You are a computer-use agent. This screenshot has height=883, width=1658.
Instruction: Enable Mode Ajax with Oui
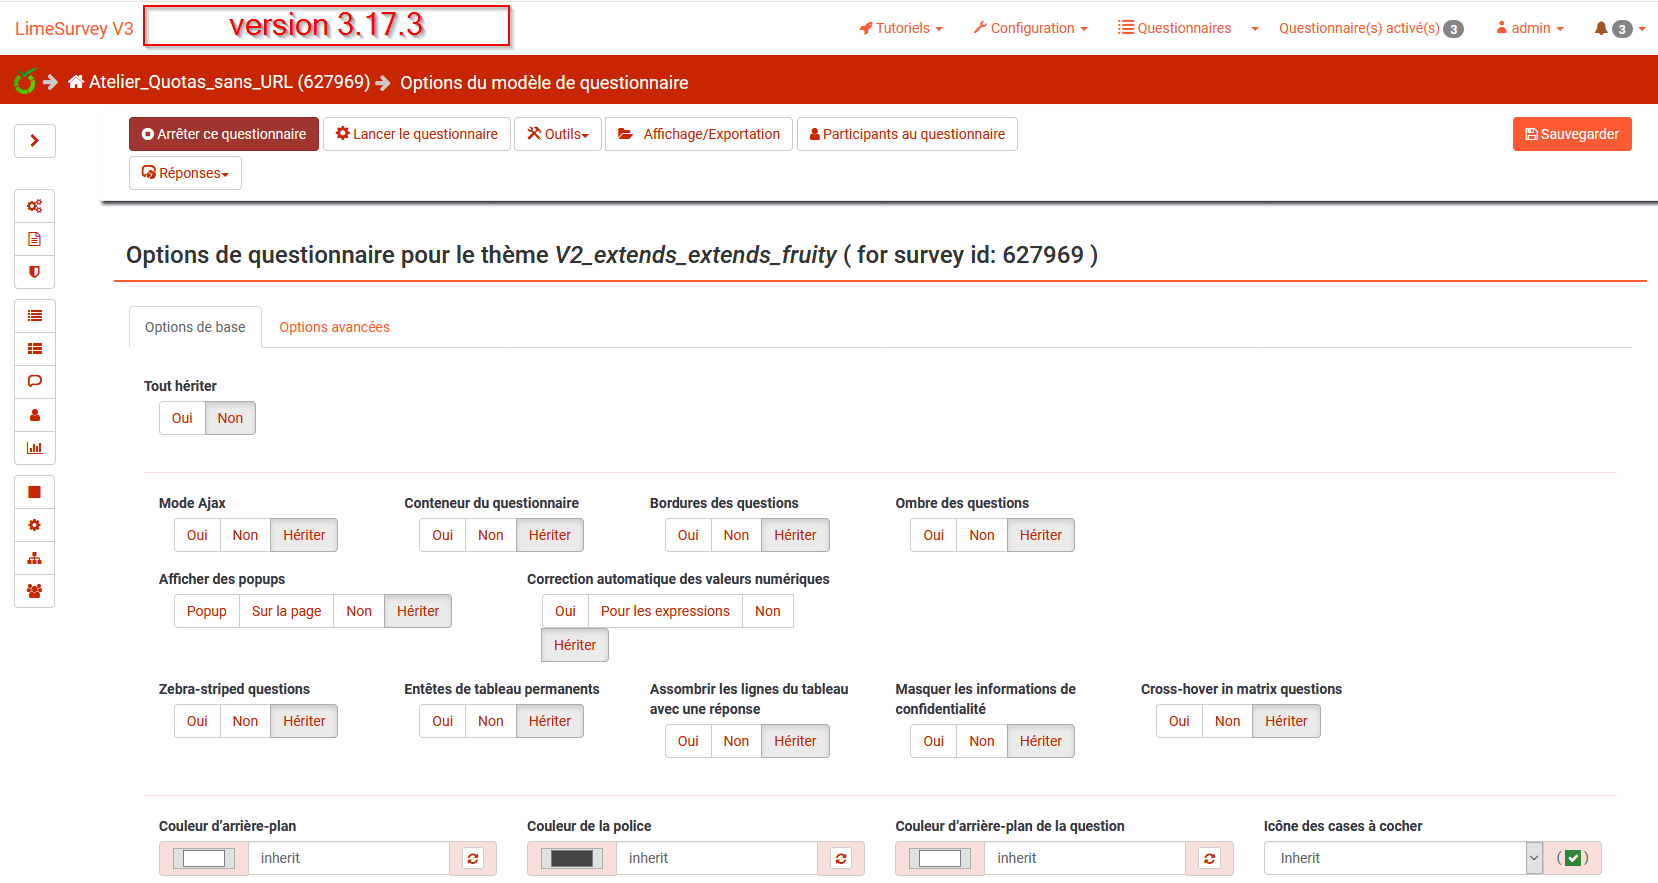197,535
